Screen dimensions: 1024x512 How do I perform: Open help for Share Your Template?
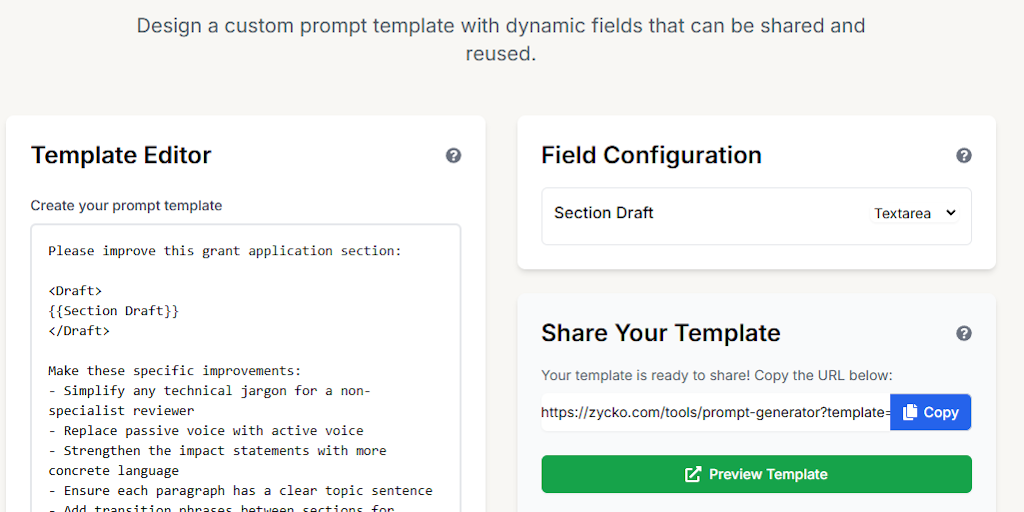coord(964,333)
